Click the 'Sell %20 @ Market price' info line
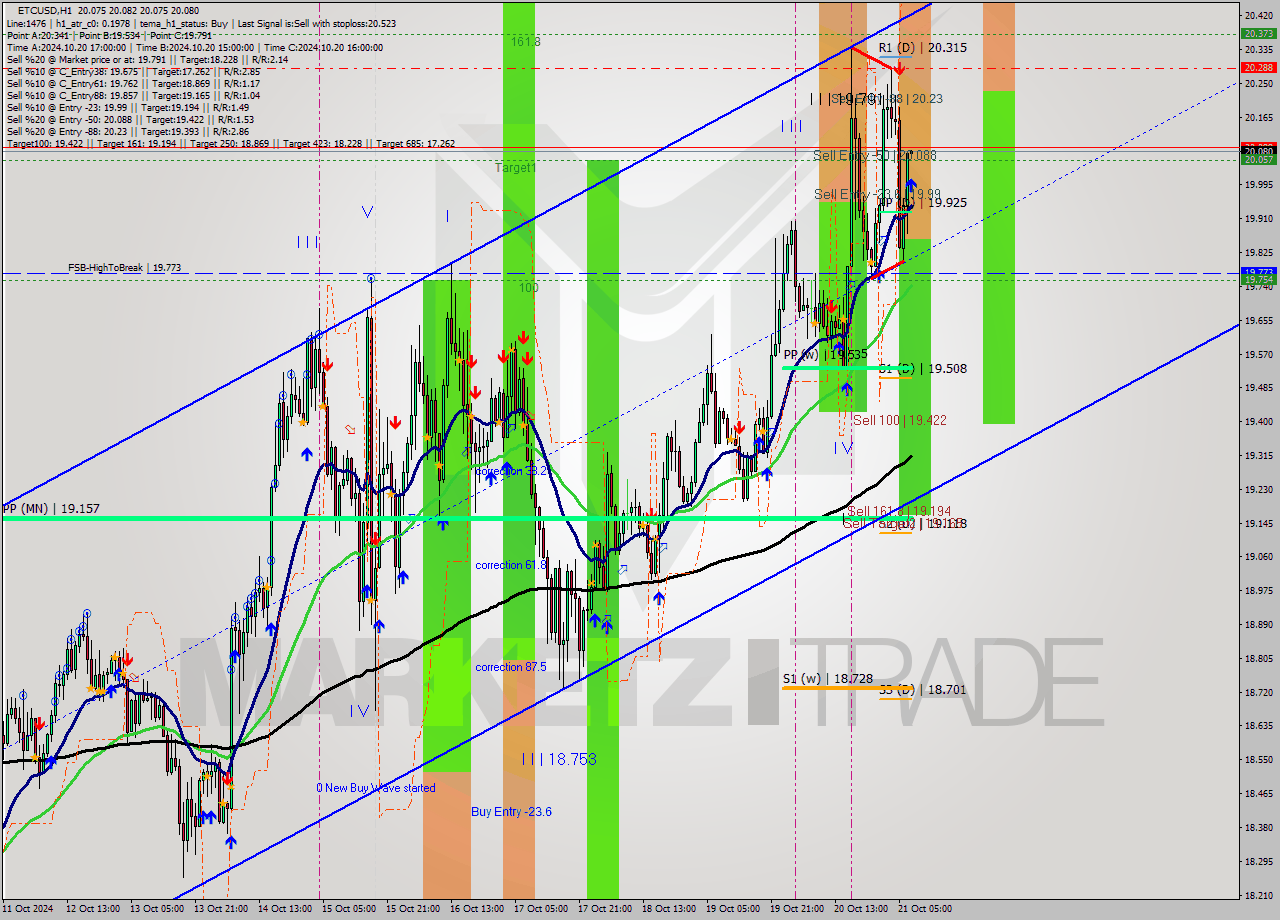The image size is (1280, 920). (148, 59)
